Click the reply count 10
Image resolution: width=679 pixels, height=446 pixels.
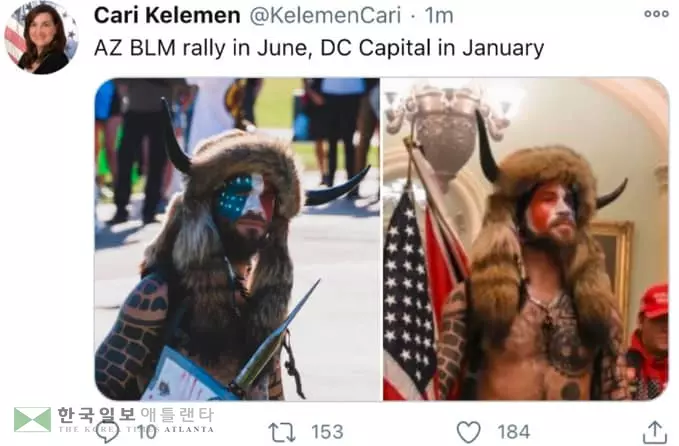pyautogui.click(x=147, y=432)
